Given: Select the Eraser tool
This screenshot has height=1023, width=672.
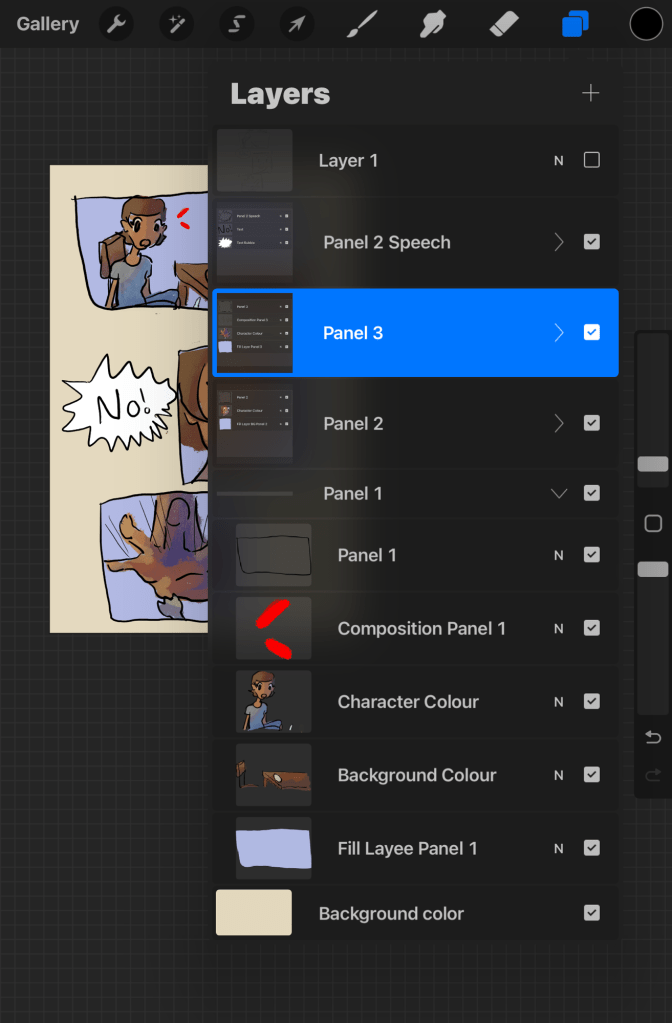Looking at the screenshot, I should 503,24.
